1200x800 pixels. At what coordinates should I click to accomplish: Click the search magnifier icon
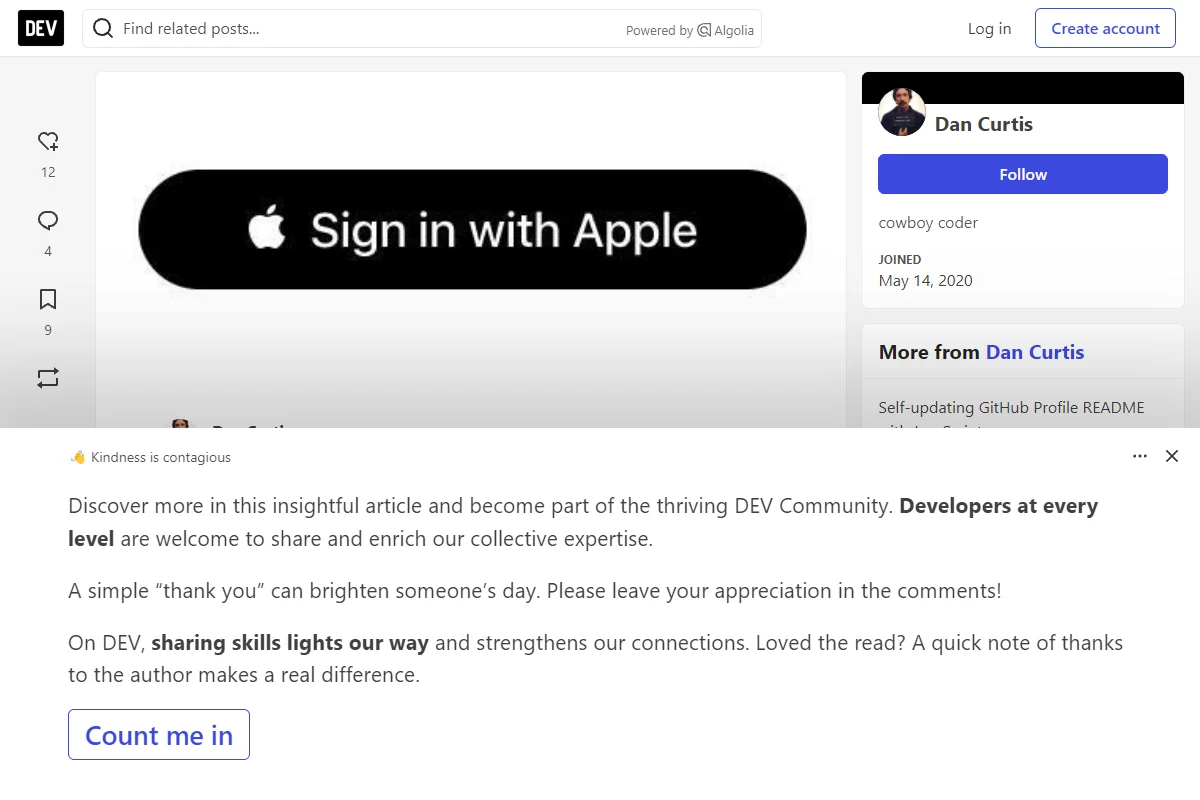click(x=103, y=29)
